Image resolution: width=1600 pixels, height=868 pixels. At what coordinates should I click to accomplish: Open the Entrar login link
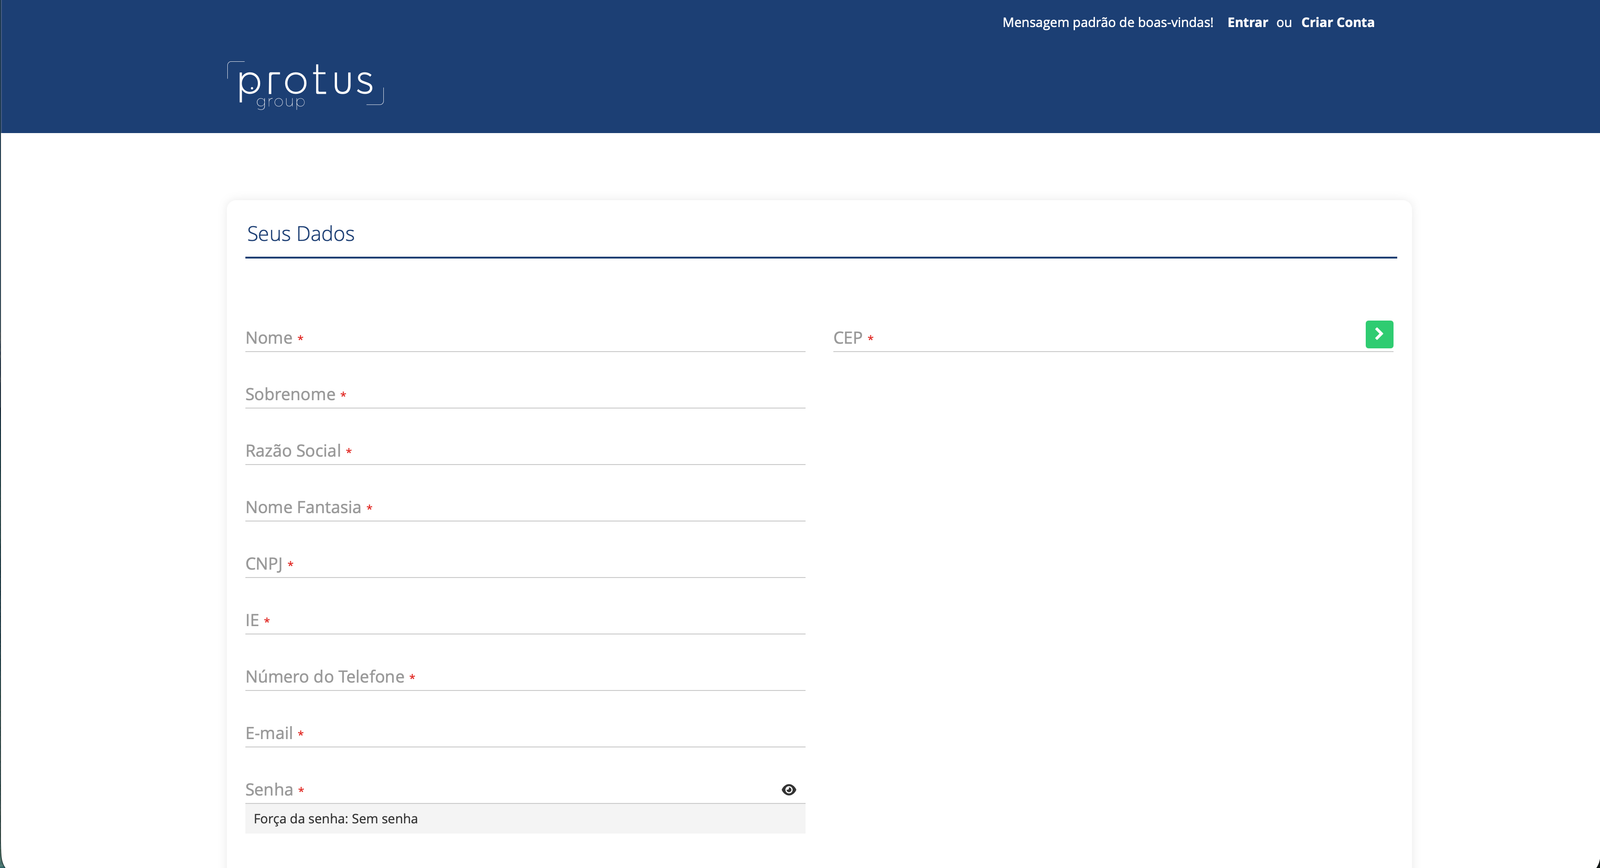tap(1247, 22)
